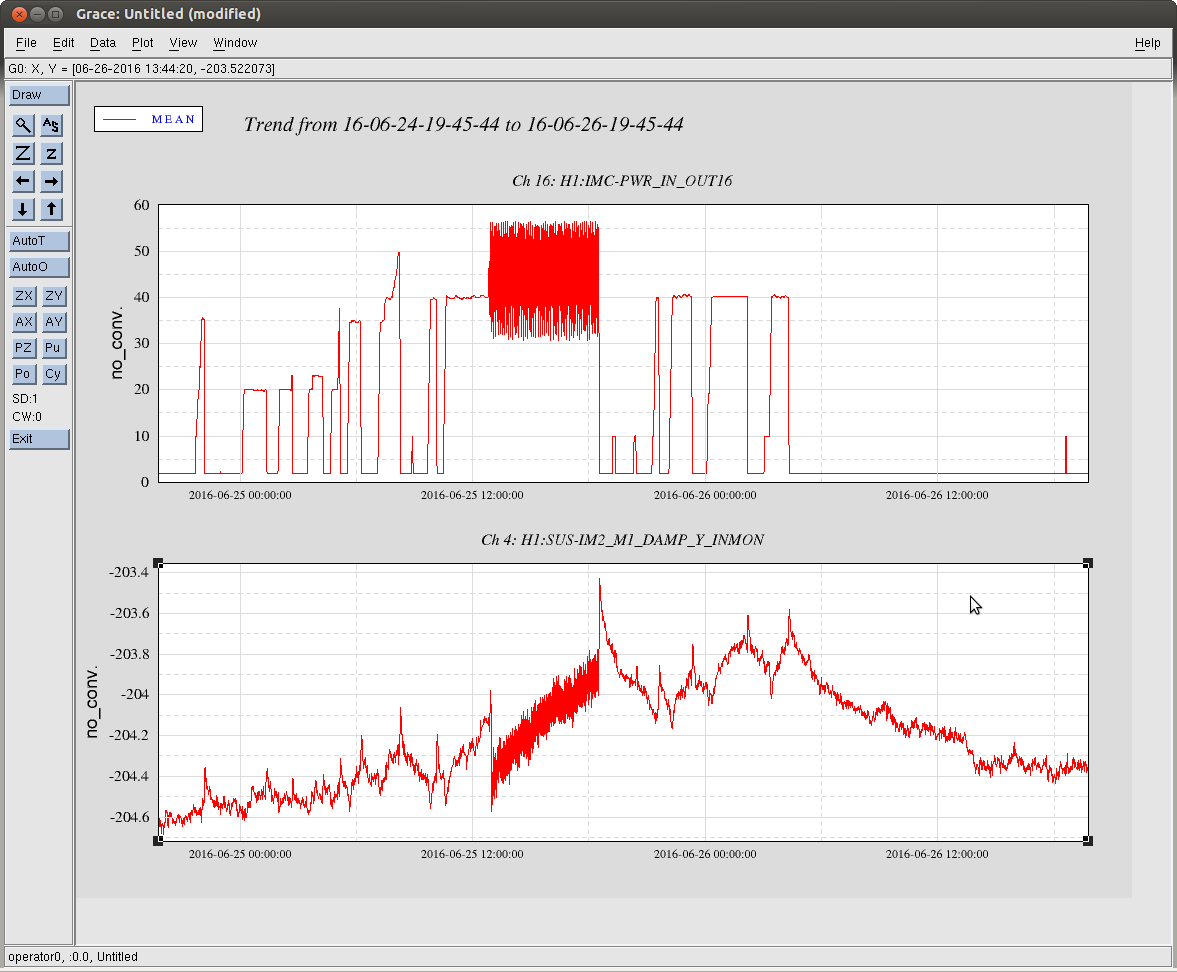Select the magnifier zoom tool icon
This screenshot has width=1177, height=972.
click(23, 125)
